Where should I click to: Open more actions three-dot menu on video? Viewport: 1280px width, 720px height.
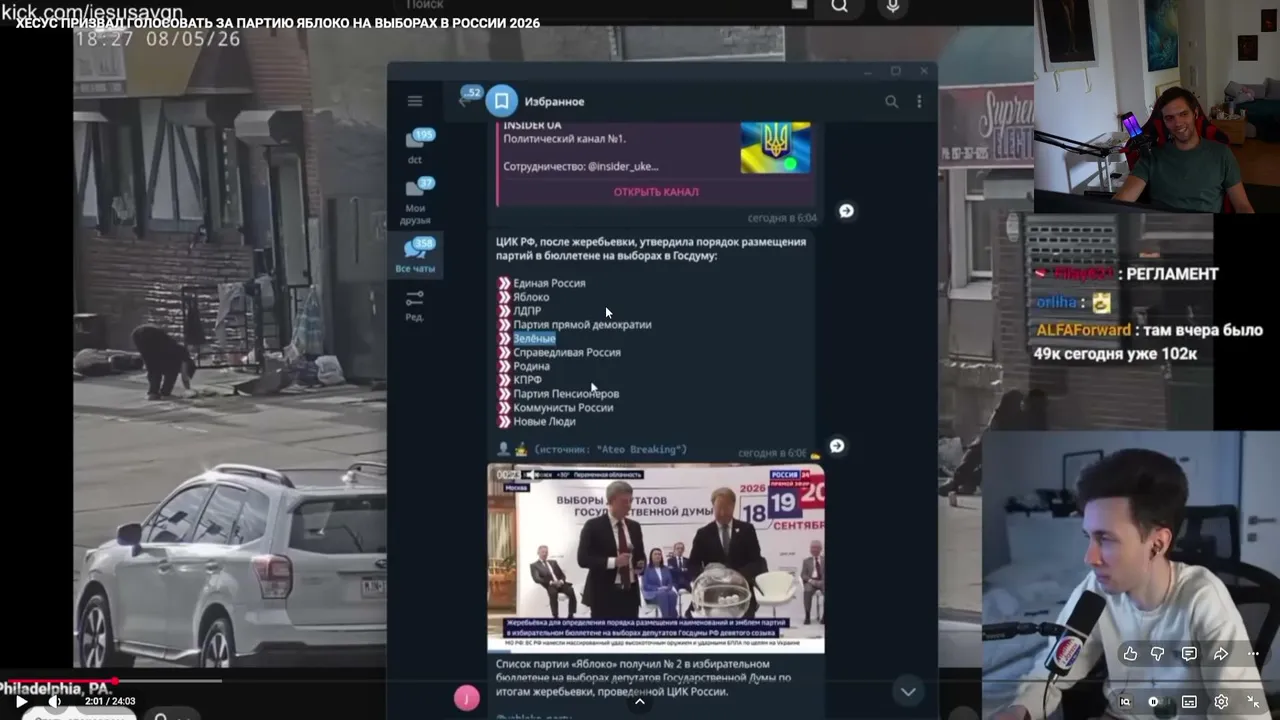click(x=1253, y=654)
